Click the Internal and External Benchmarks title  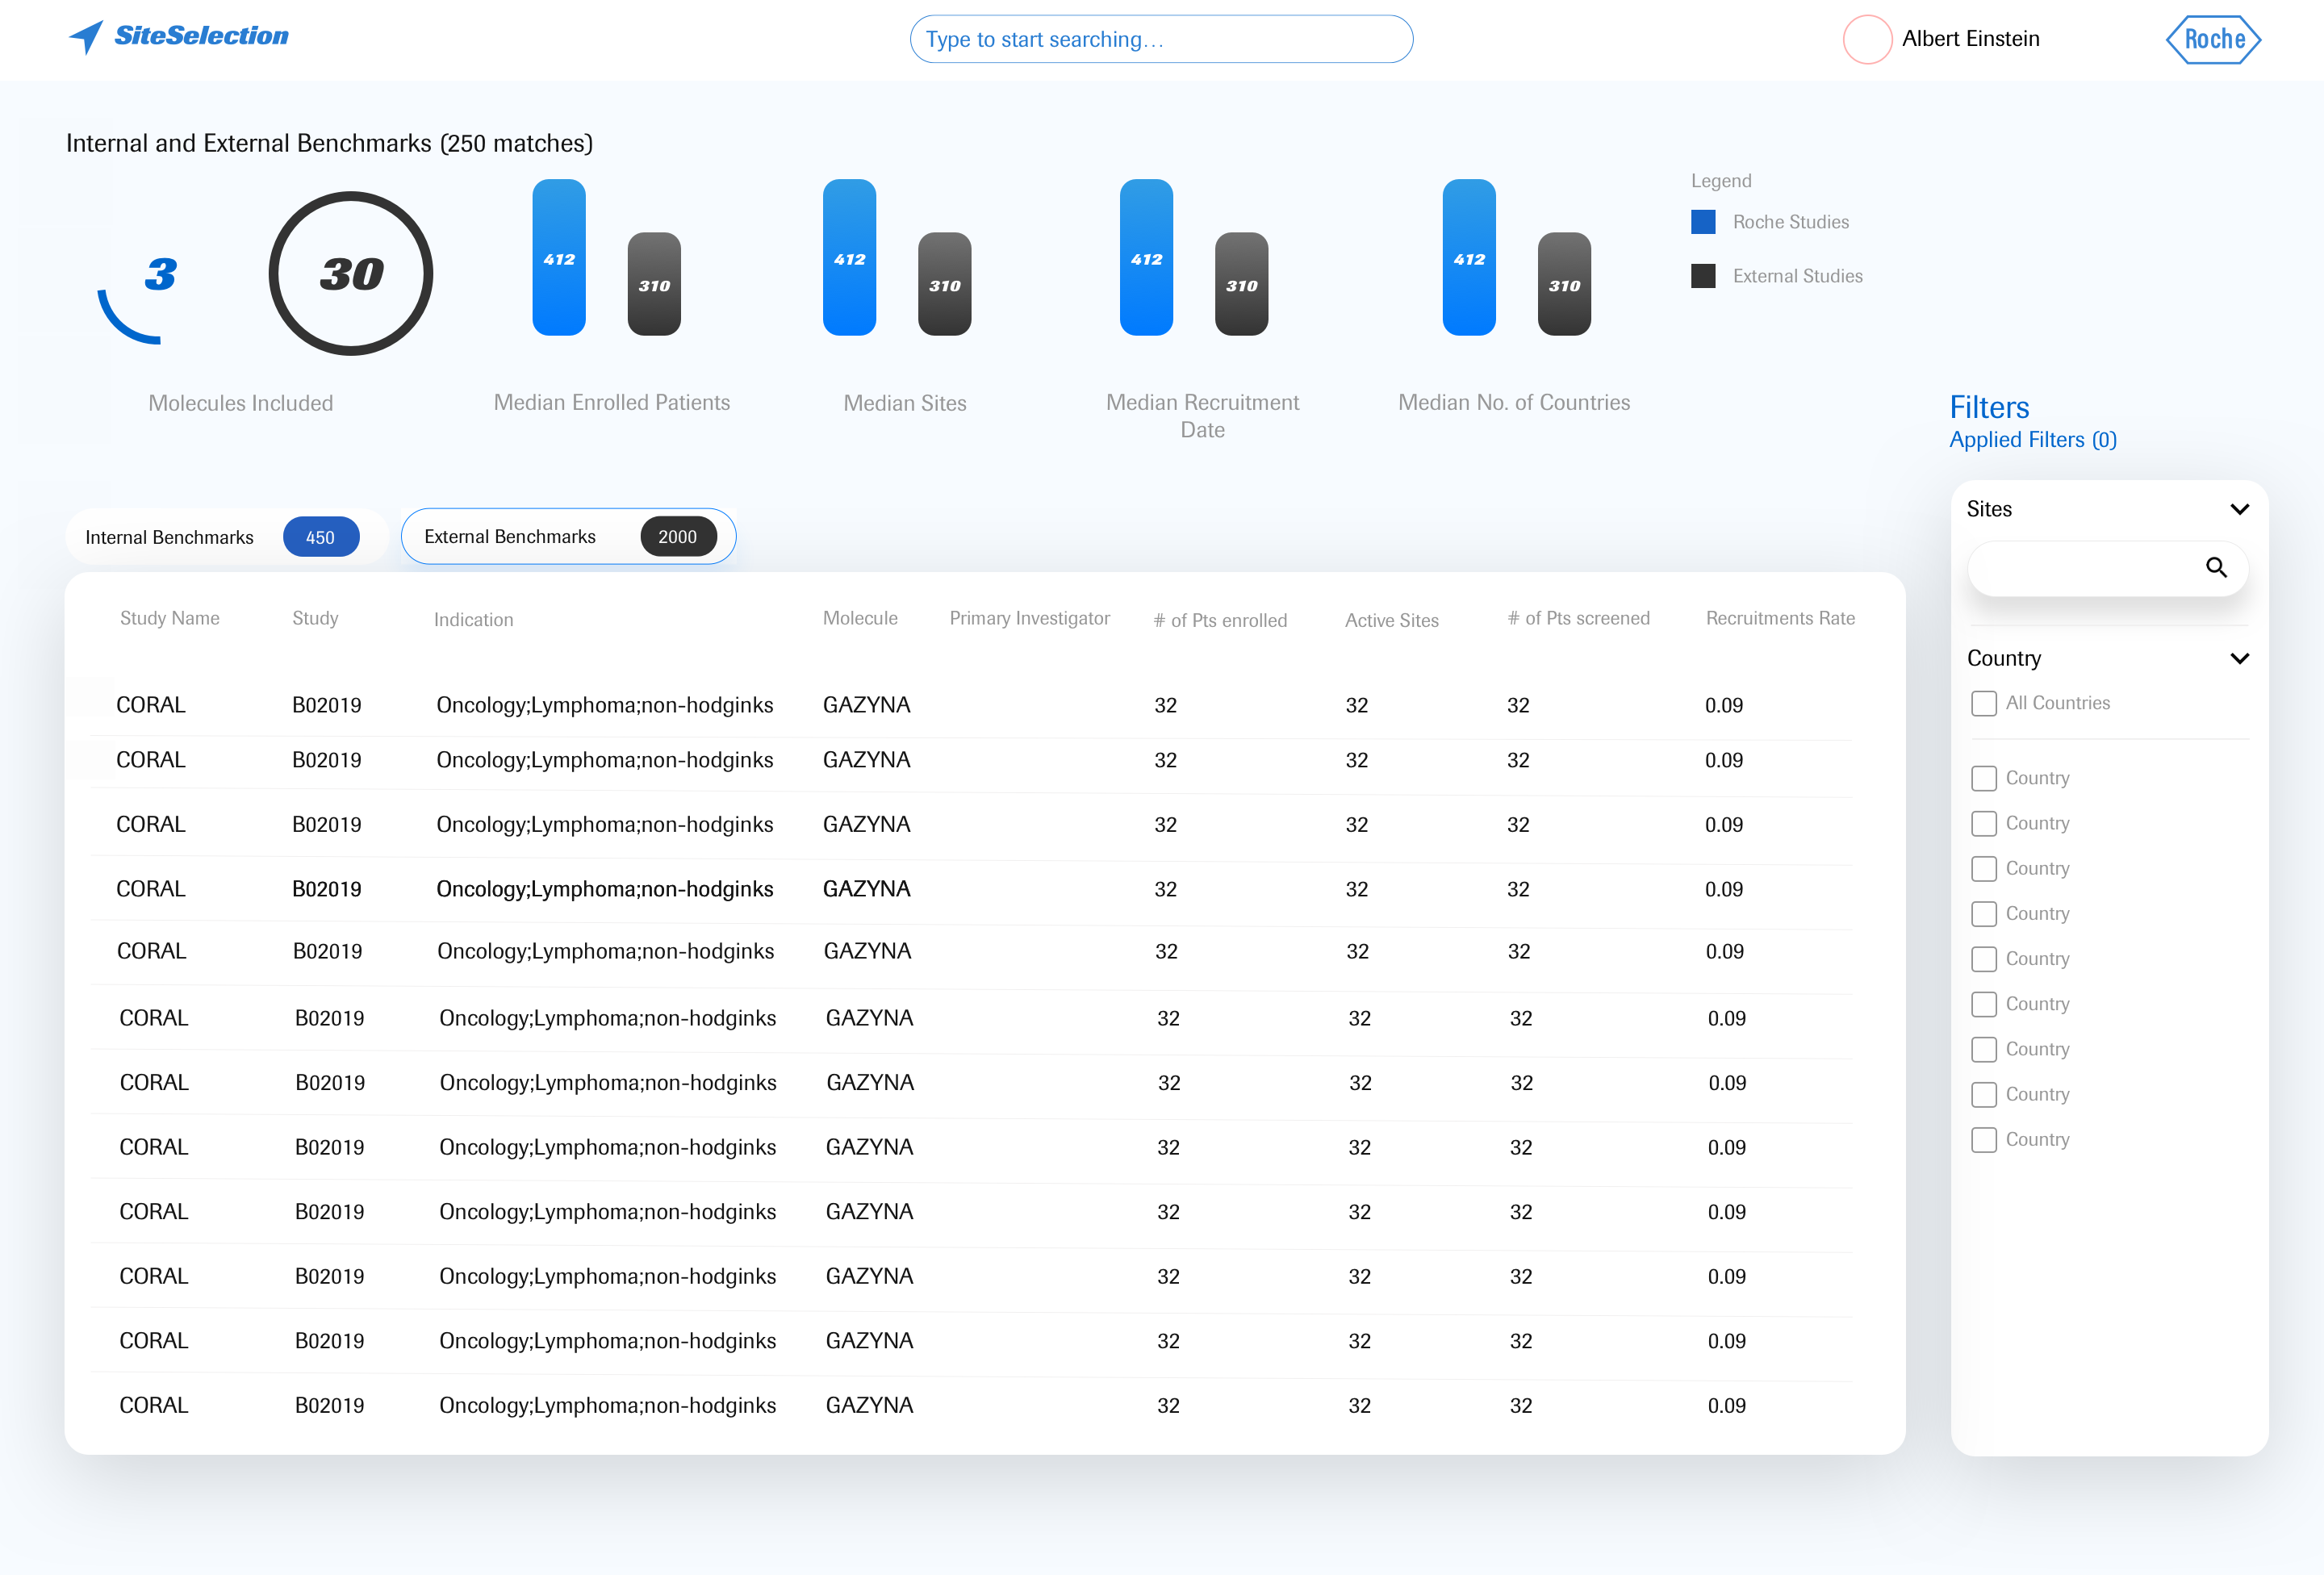point(329,143)
